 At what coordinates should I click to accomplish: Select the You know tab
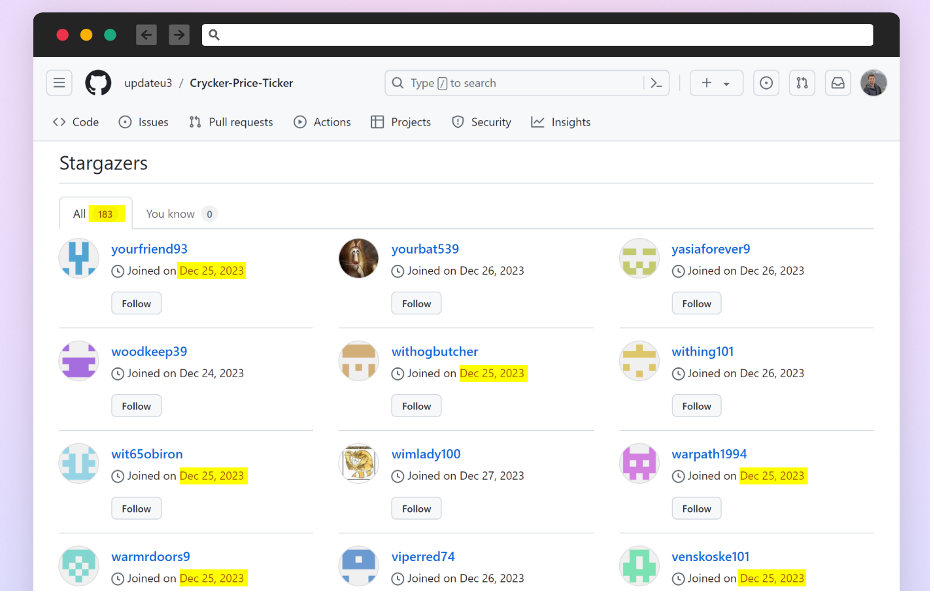(181, 214)
